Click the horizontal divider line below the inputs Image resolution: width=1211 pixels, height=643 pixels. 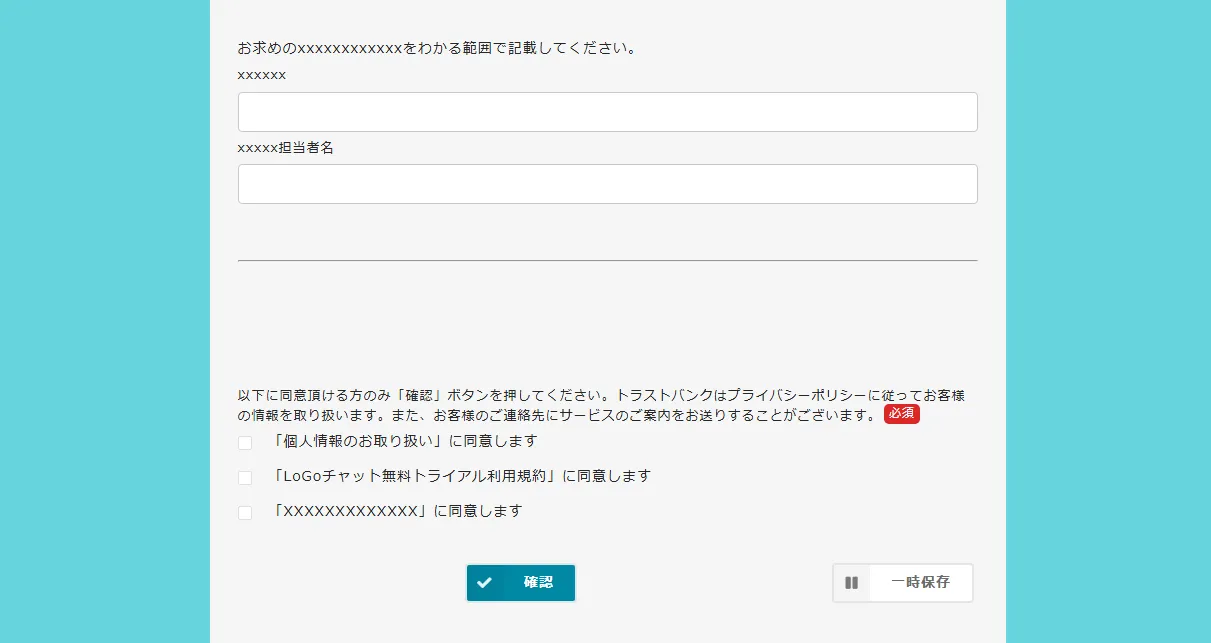coord(607,260)
